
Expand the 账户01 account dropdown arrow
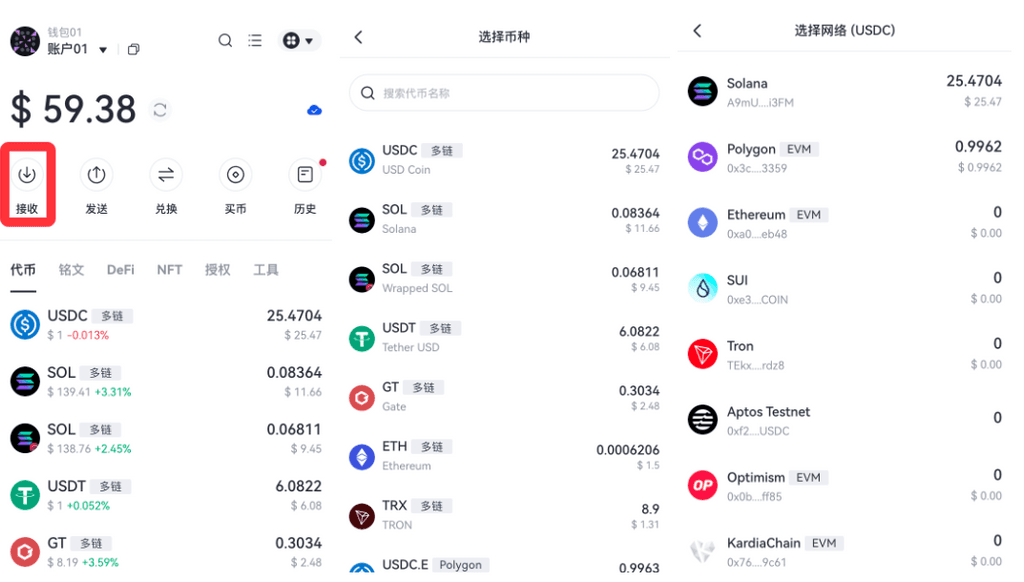pyautogui.click(x=103, y=50)
